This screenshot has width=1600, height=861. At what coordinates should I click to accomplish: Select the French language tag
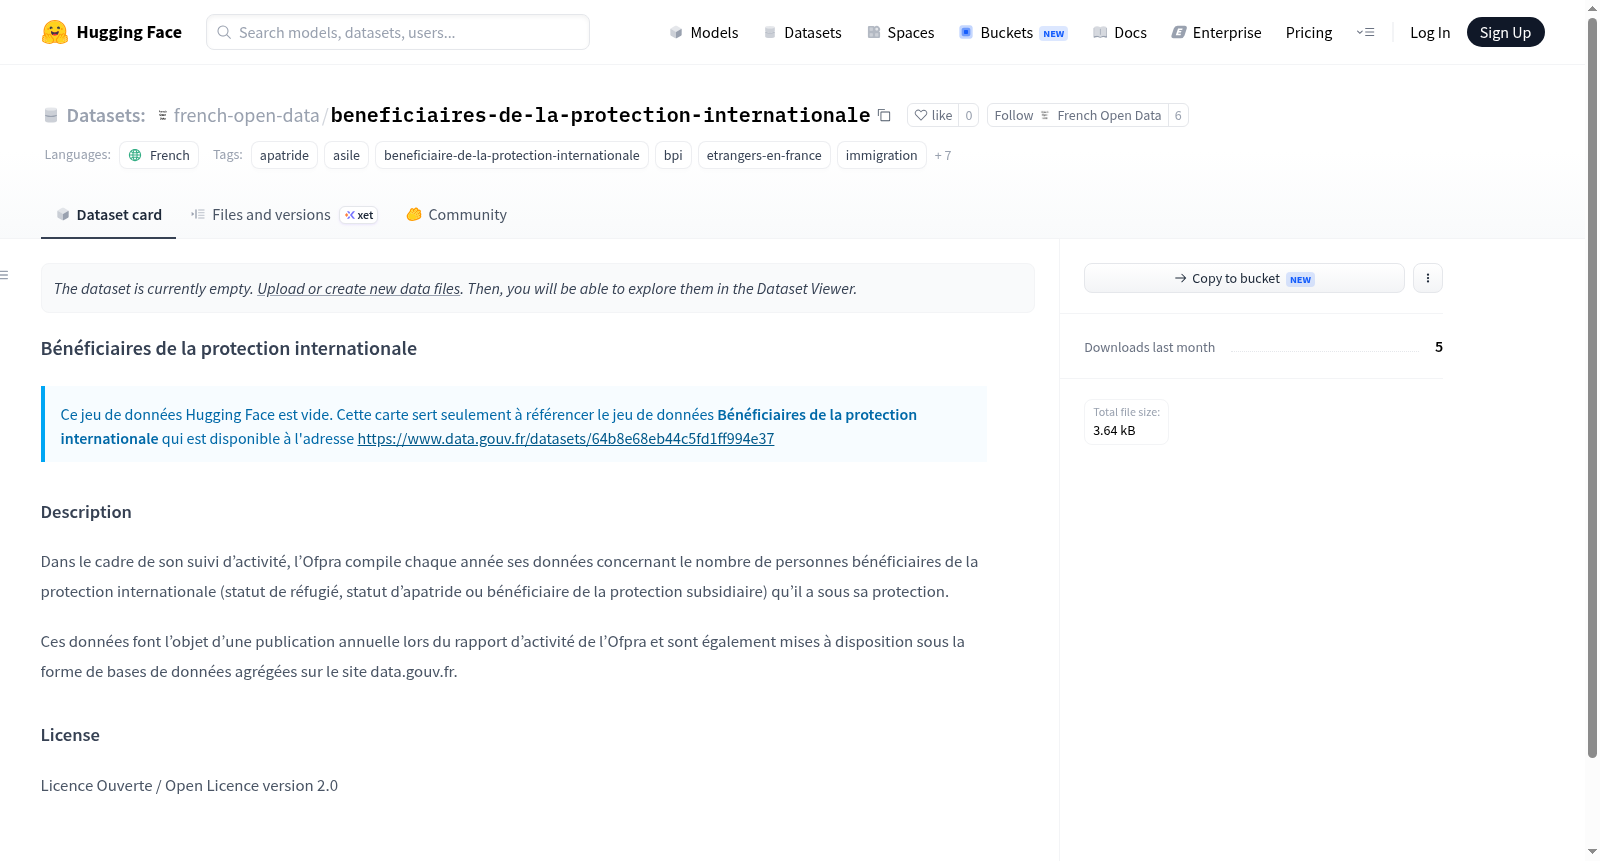point(159,155)
